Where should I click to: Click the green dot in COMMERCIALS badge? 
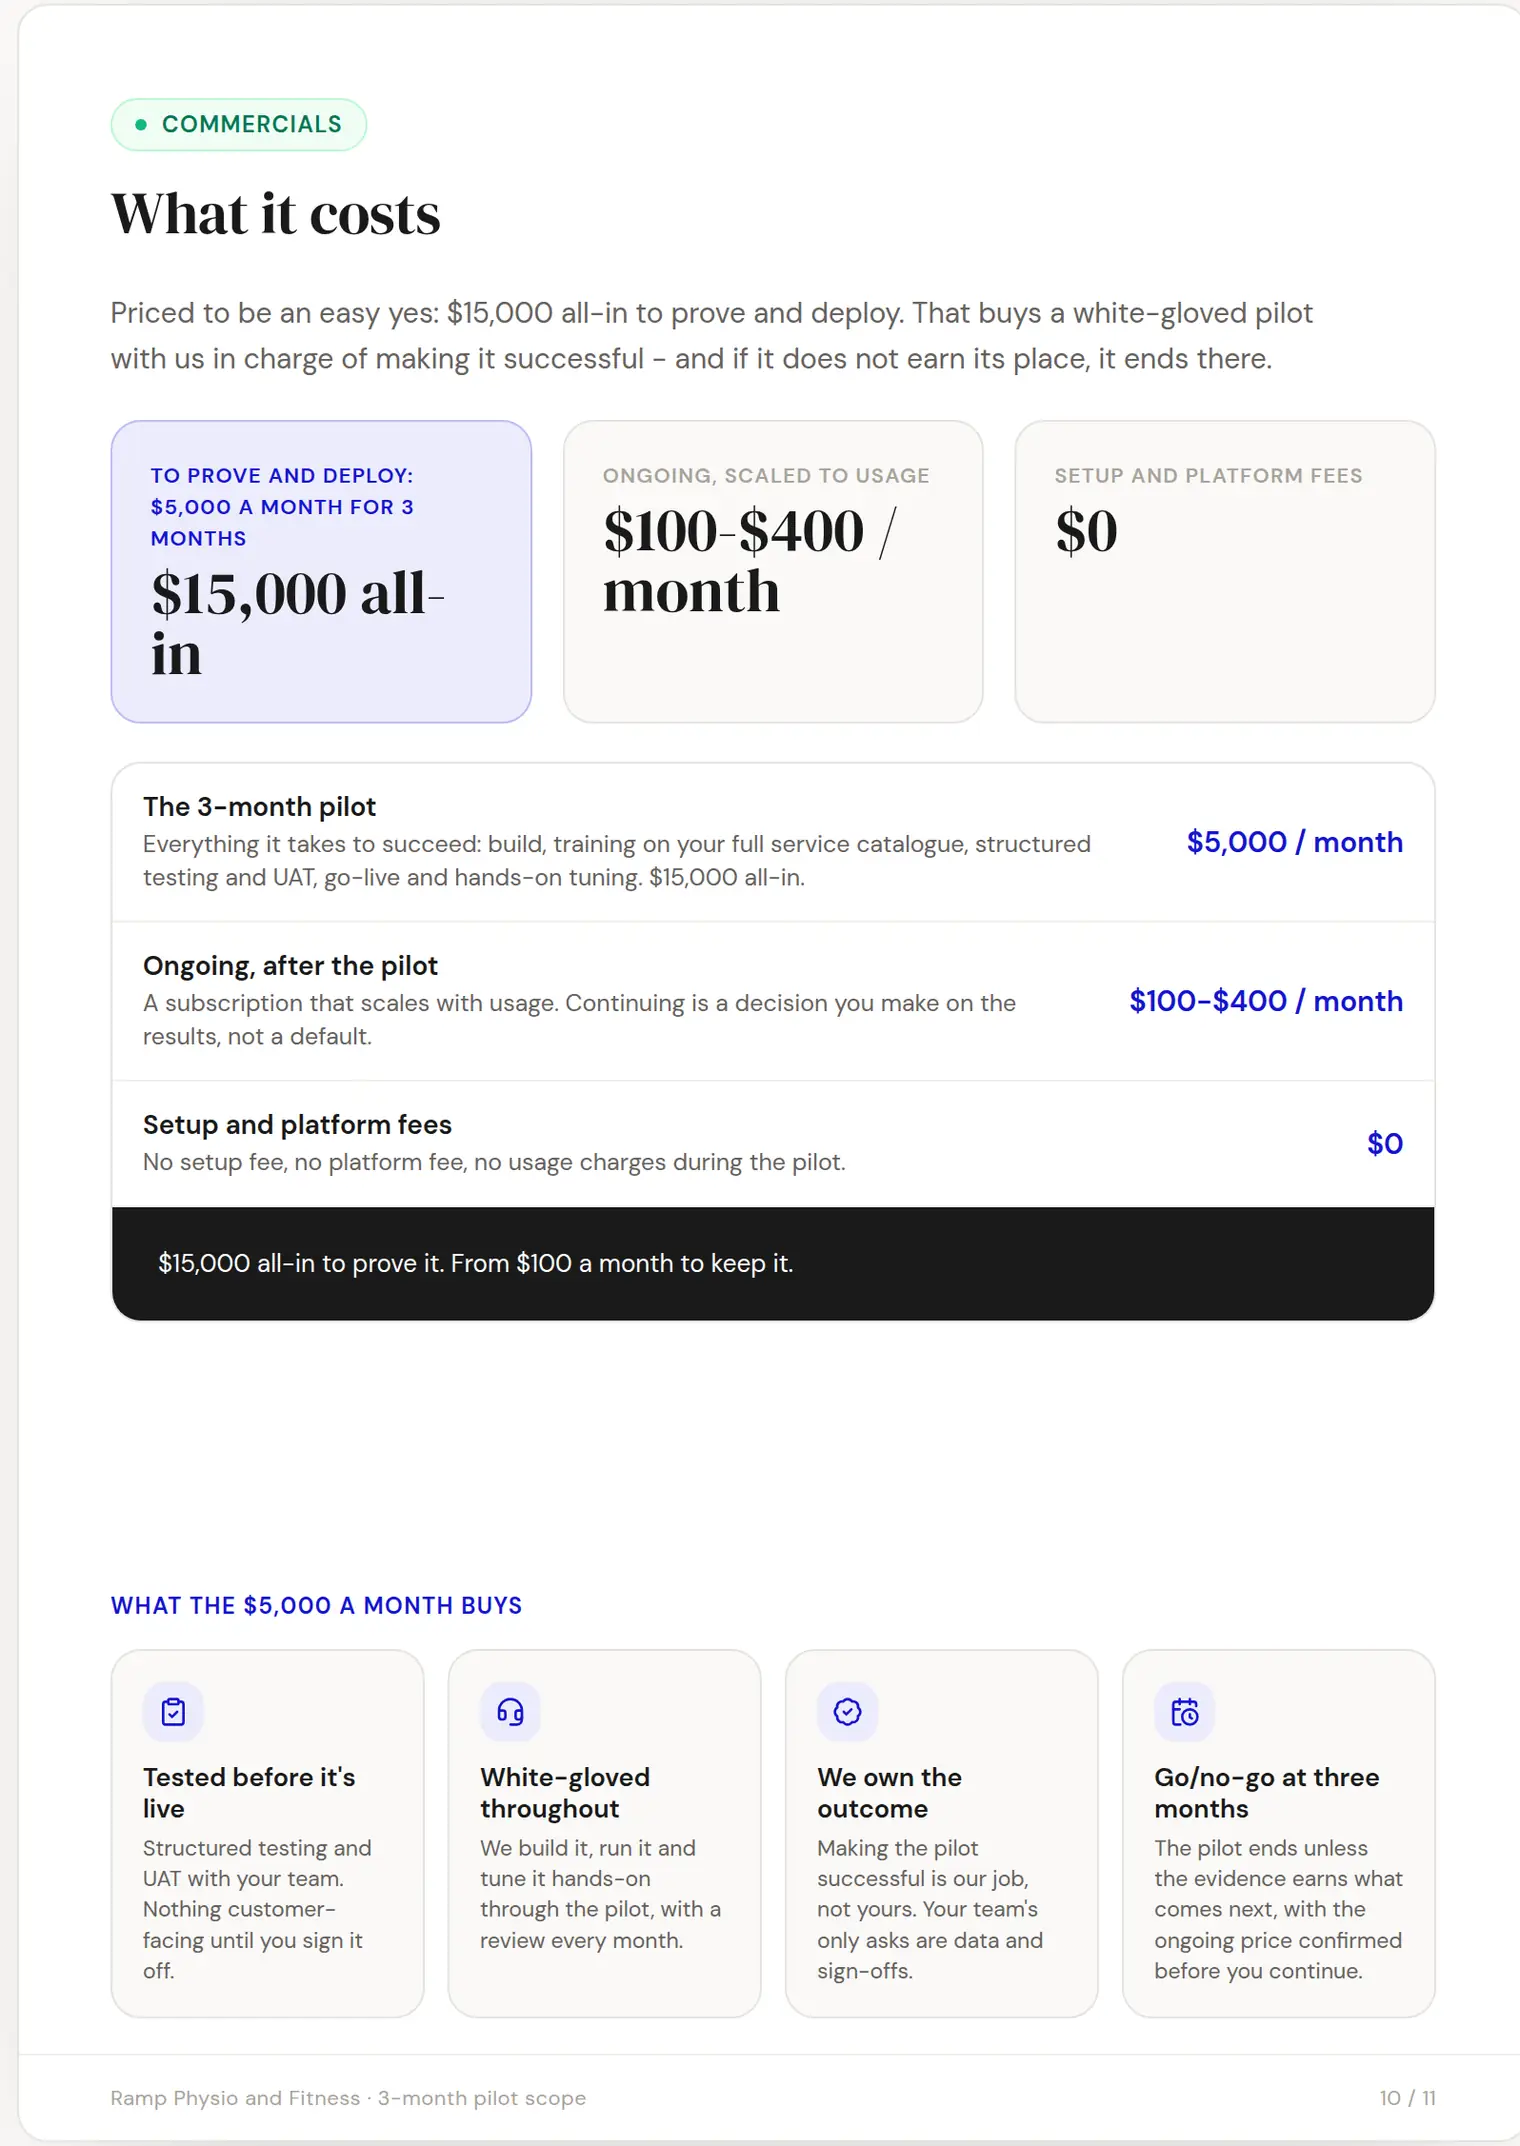(x=141, y=125)
